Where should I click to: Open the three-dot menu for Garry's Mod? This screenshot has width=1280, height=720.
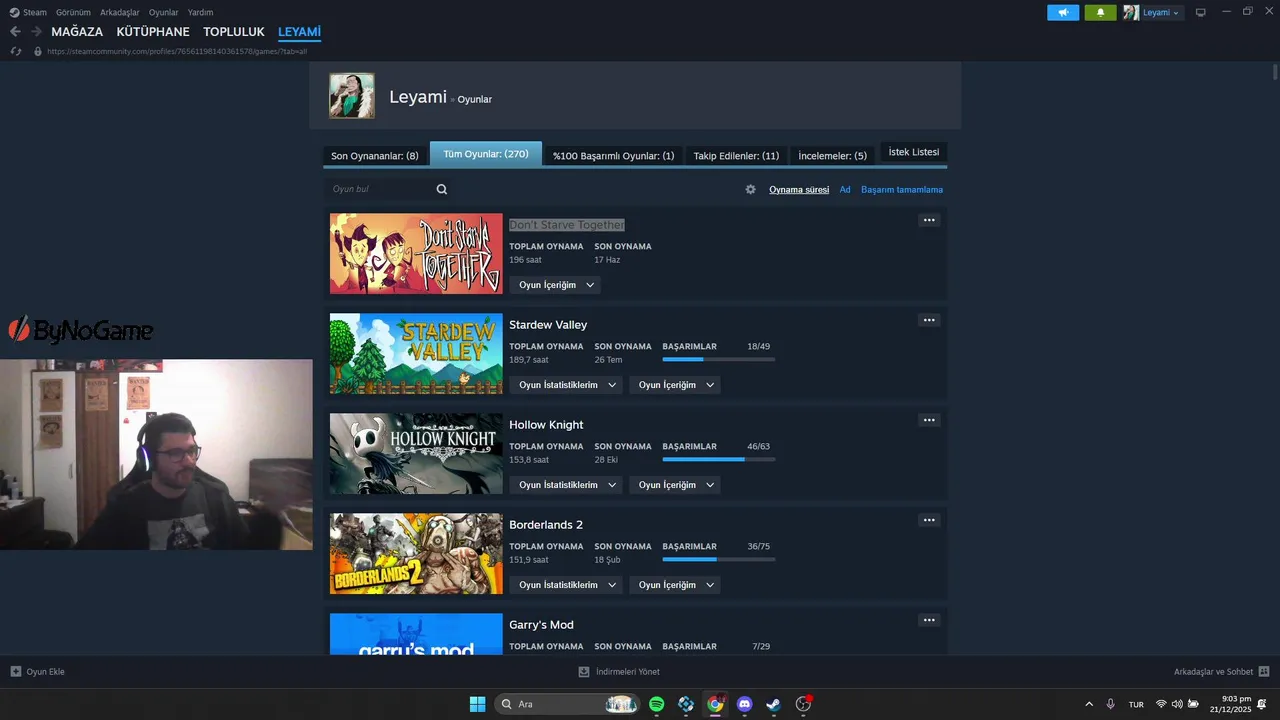929,620
